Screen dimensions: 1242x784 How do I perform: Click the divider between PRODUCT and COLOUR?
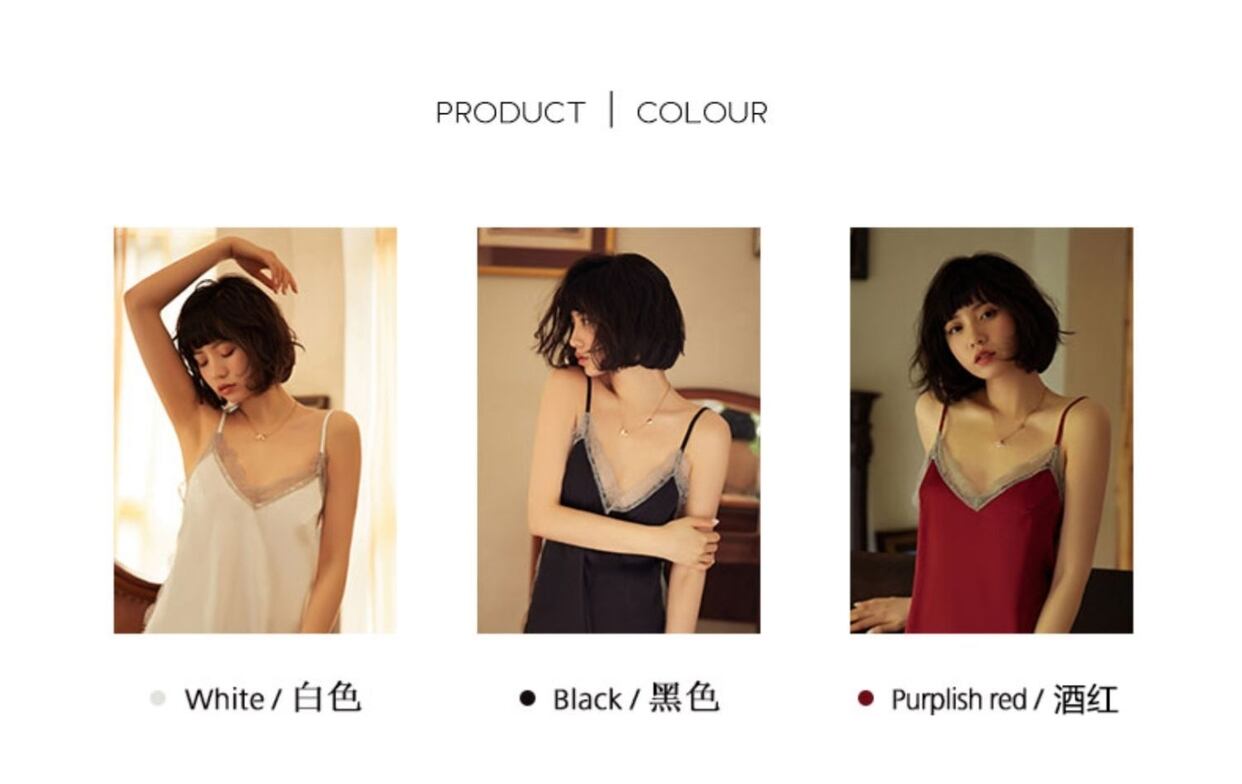[x=611, y=110]
